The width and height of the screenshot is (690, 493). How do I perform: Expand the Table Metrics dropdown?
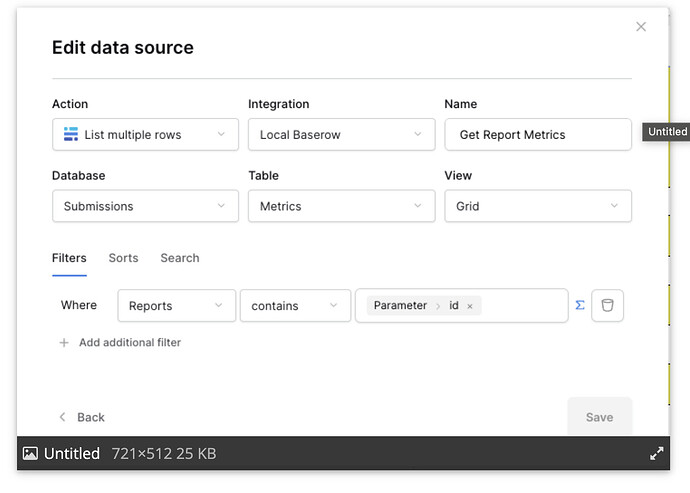[341, 206]
